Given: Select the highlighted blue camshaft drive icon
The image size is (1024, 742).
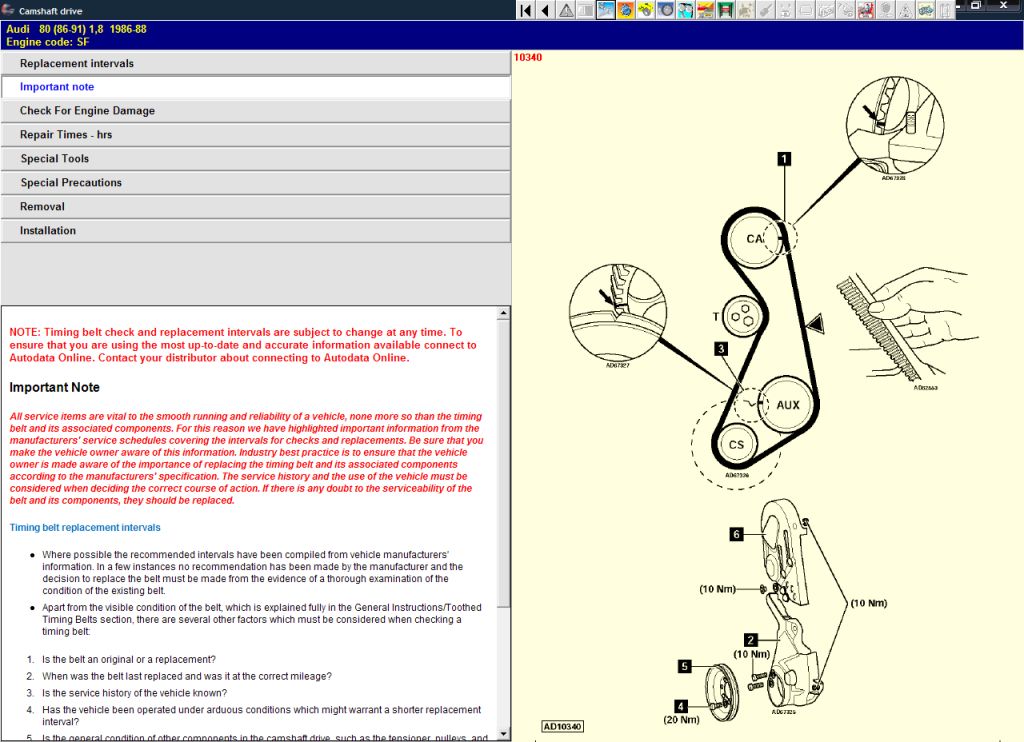Looking at the screenshot, I should [x=606, y=10].
